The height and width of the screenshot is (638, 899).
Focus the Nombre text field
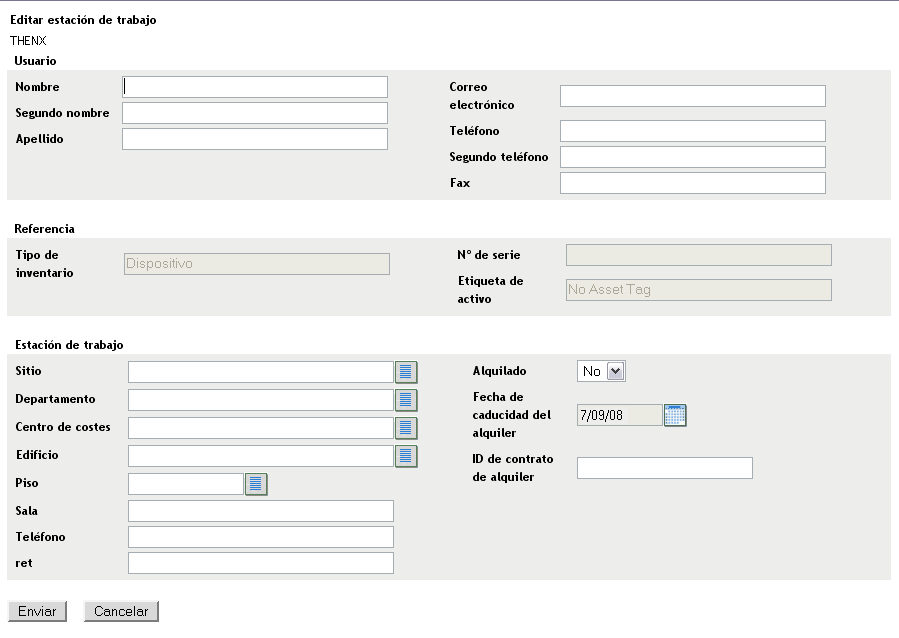(x=255, y=87)
